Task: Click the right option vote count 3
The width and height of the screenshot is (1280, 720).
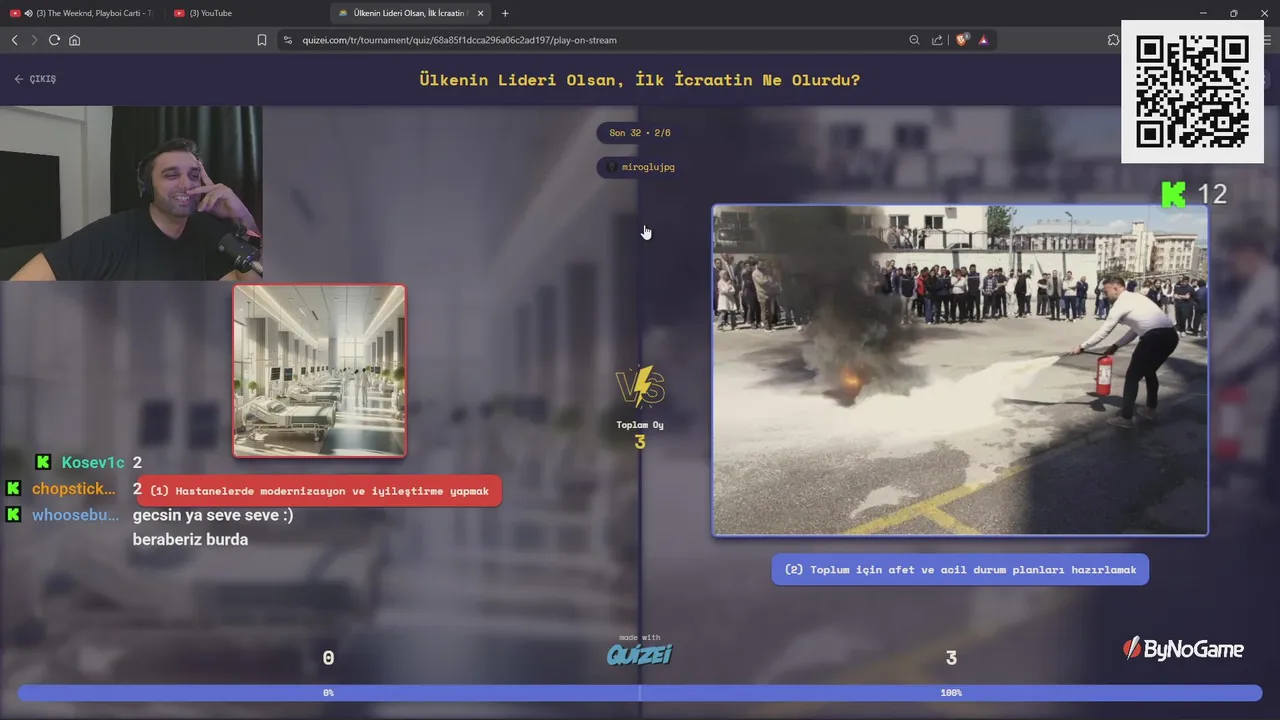Action: [951, 658]
